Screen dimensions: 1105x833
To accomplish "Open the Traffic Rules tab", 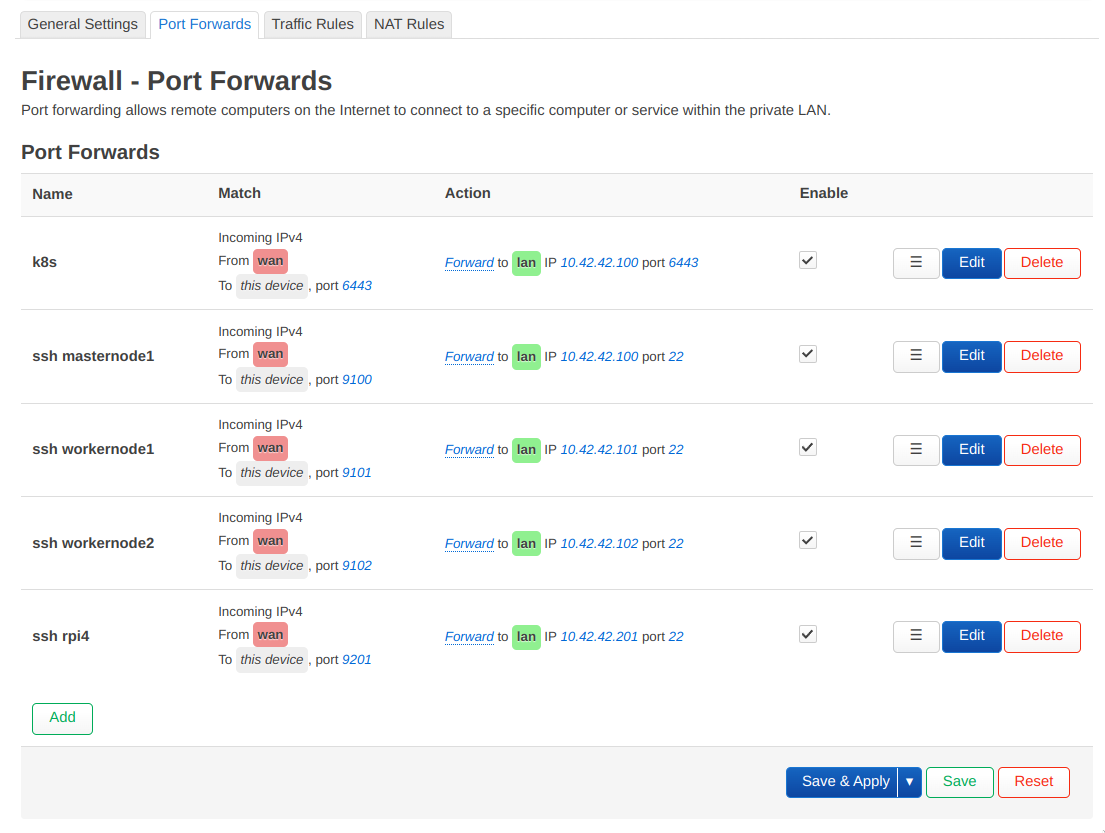I will (312, 24).
